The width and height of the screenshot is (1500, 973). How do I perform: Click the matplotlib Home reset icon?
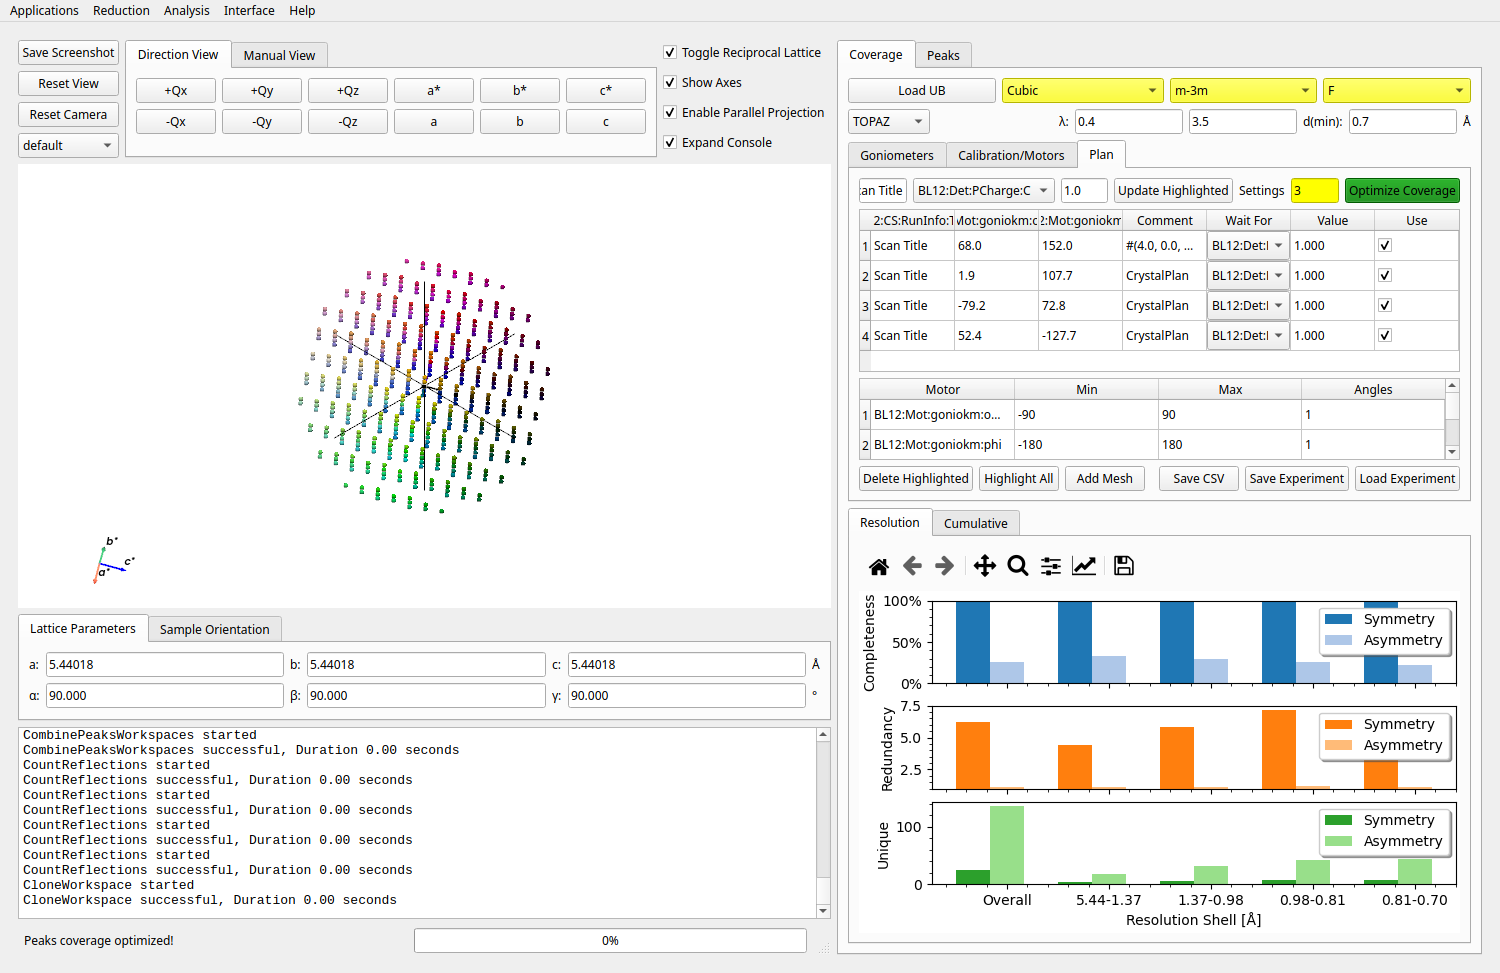coord(879,566)
